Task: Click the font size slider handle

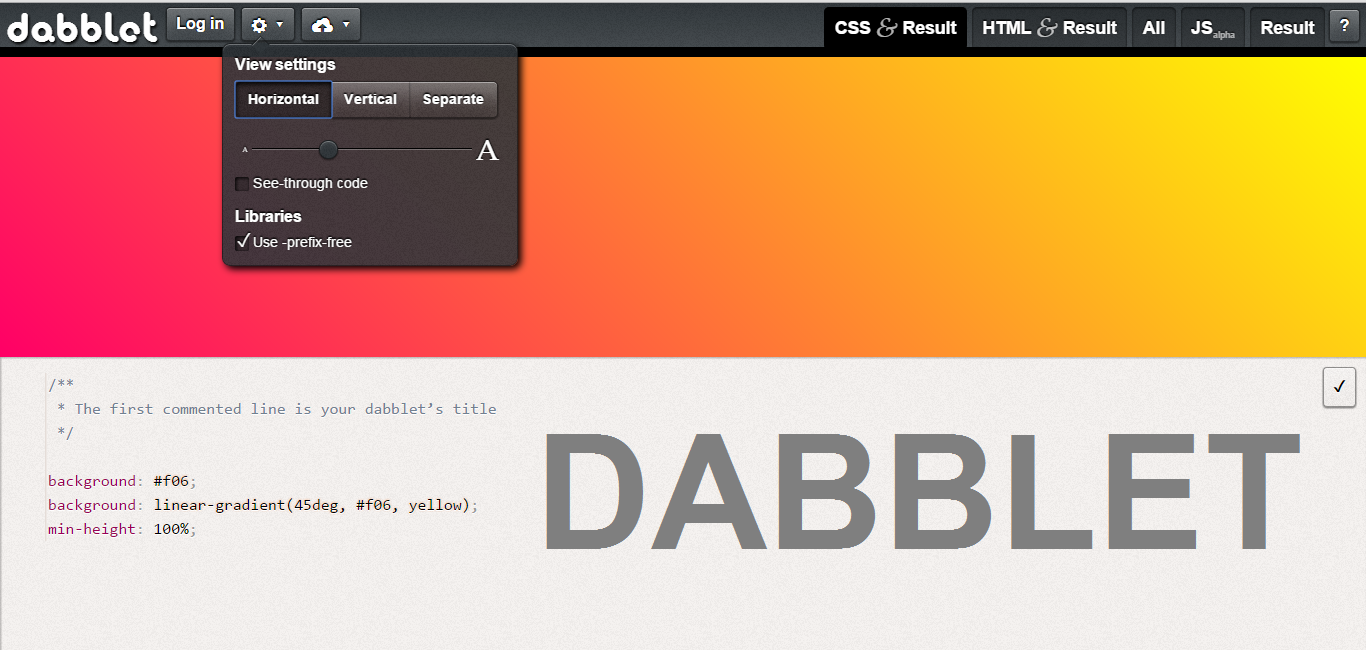Action: point(328,150)
